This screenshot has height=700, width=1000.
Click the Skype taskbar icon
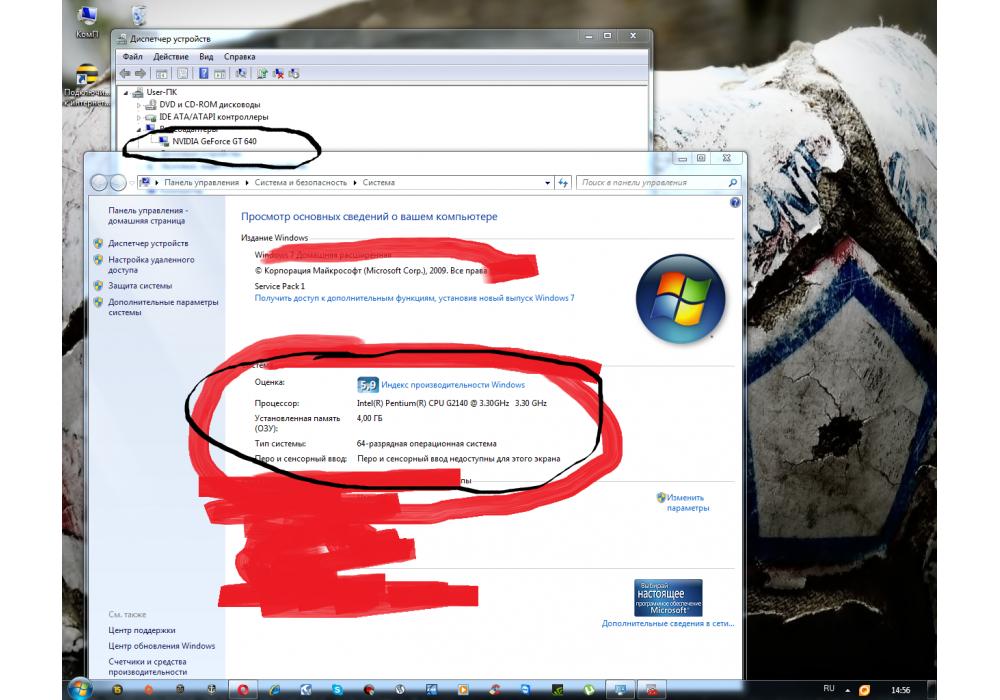point(337,689)
